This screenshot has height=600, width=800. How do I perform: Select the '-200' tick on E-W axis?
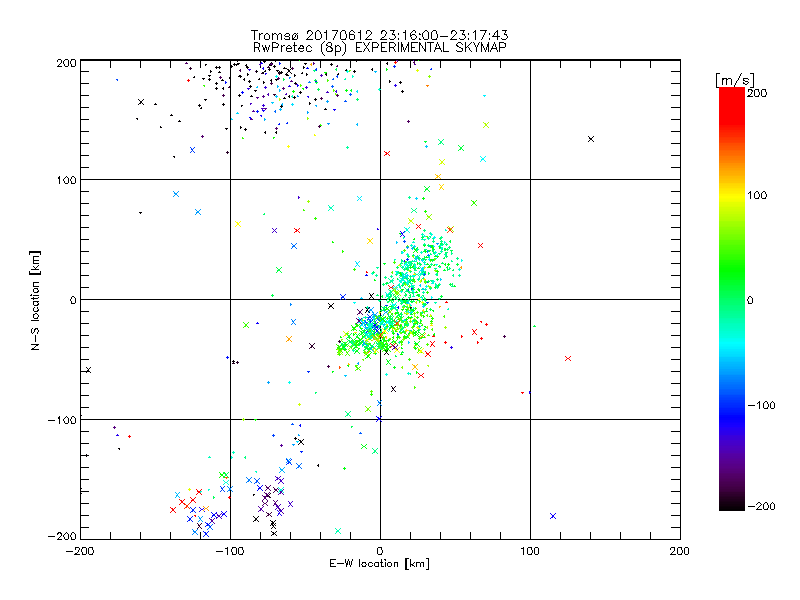tap(81, 551)
